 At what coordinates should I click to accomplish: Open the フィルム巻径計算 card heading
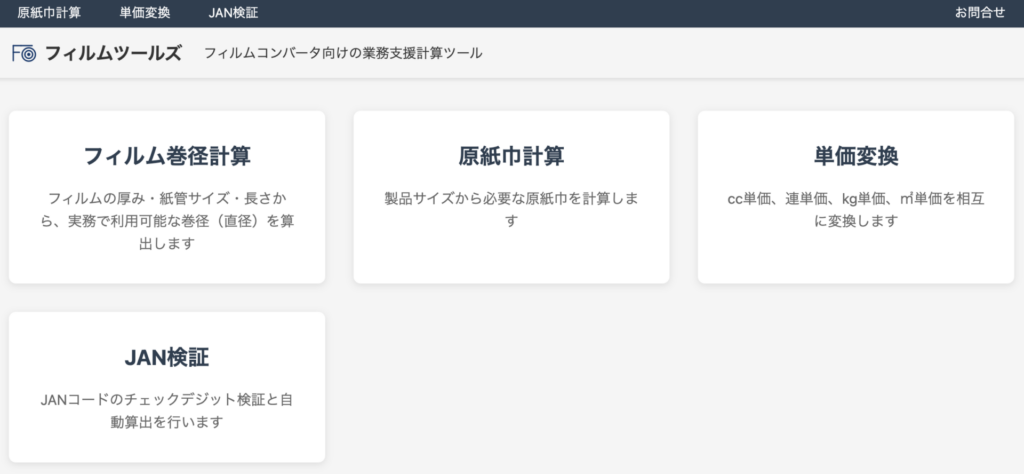167,156
